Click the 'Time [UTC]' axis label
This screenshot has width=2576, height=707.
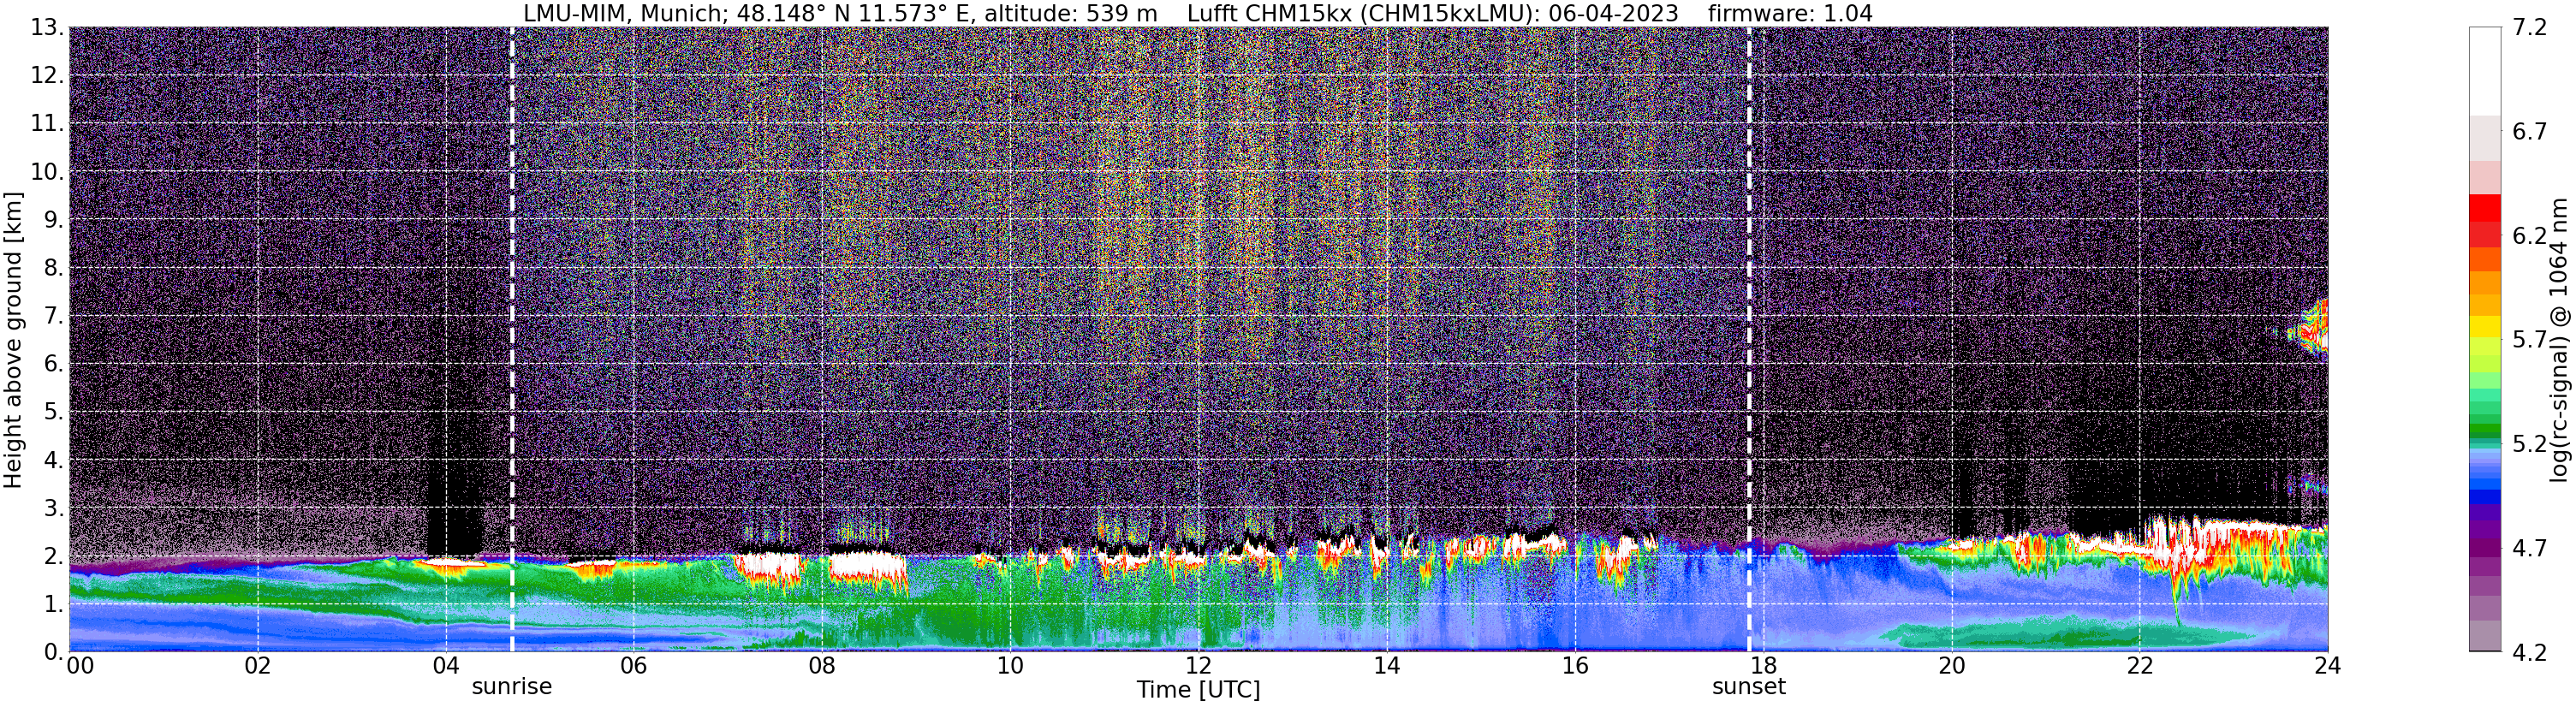coord(1198,690)
